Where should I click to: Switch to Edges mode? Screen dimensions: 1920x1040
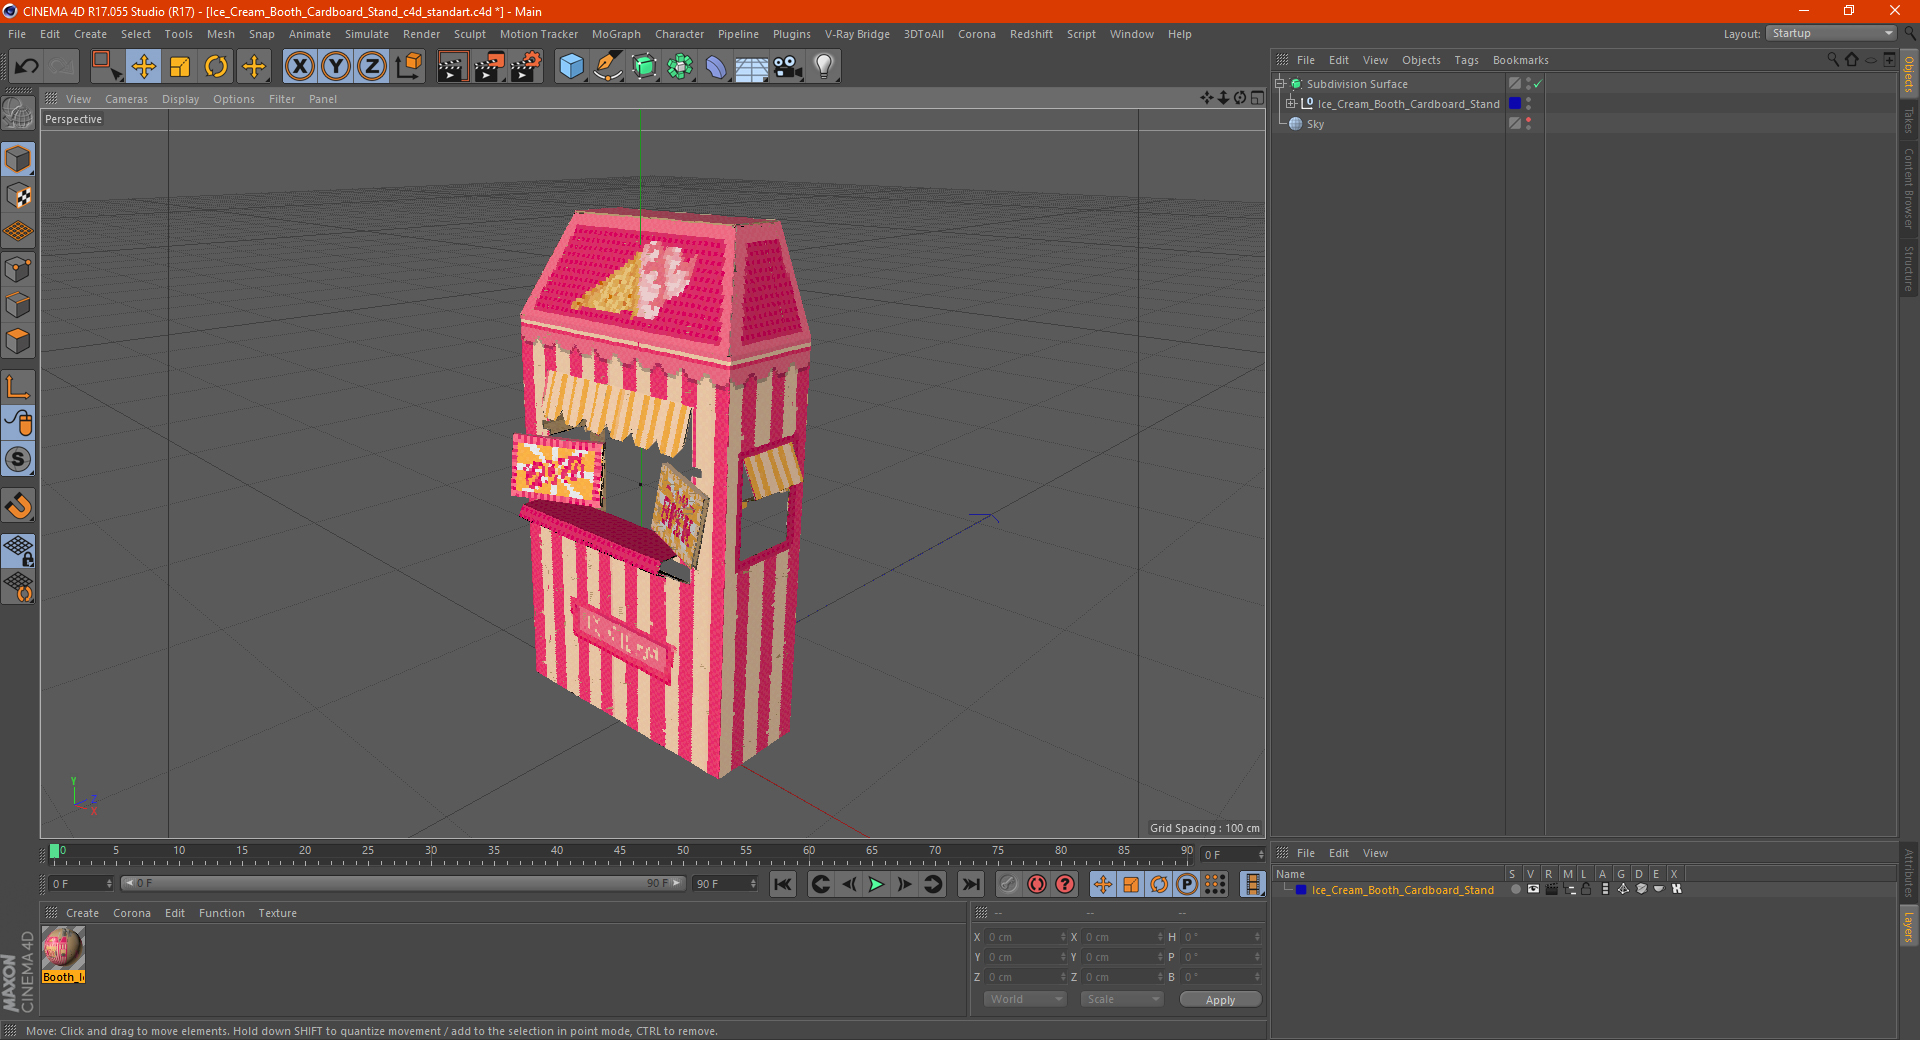(18, 305)
